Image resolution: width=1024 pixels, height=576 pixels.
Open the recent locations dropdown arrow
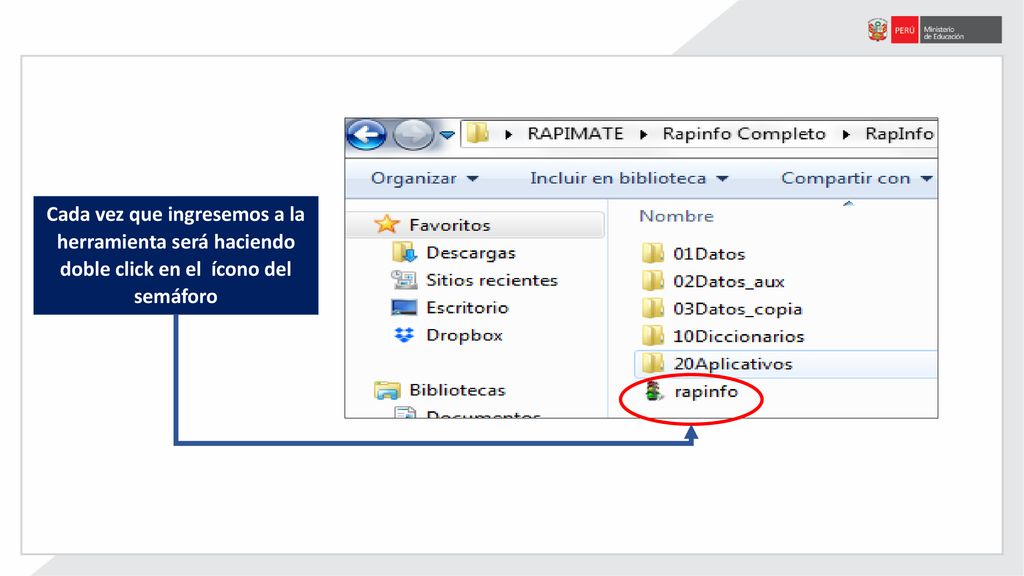pos(447,135)
